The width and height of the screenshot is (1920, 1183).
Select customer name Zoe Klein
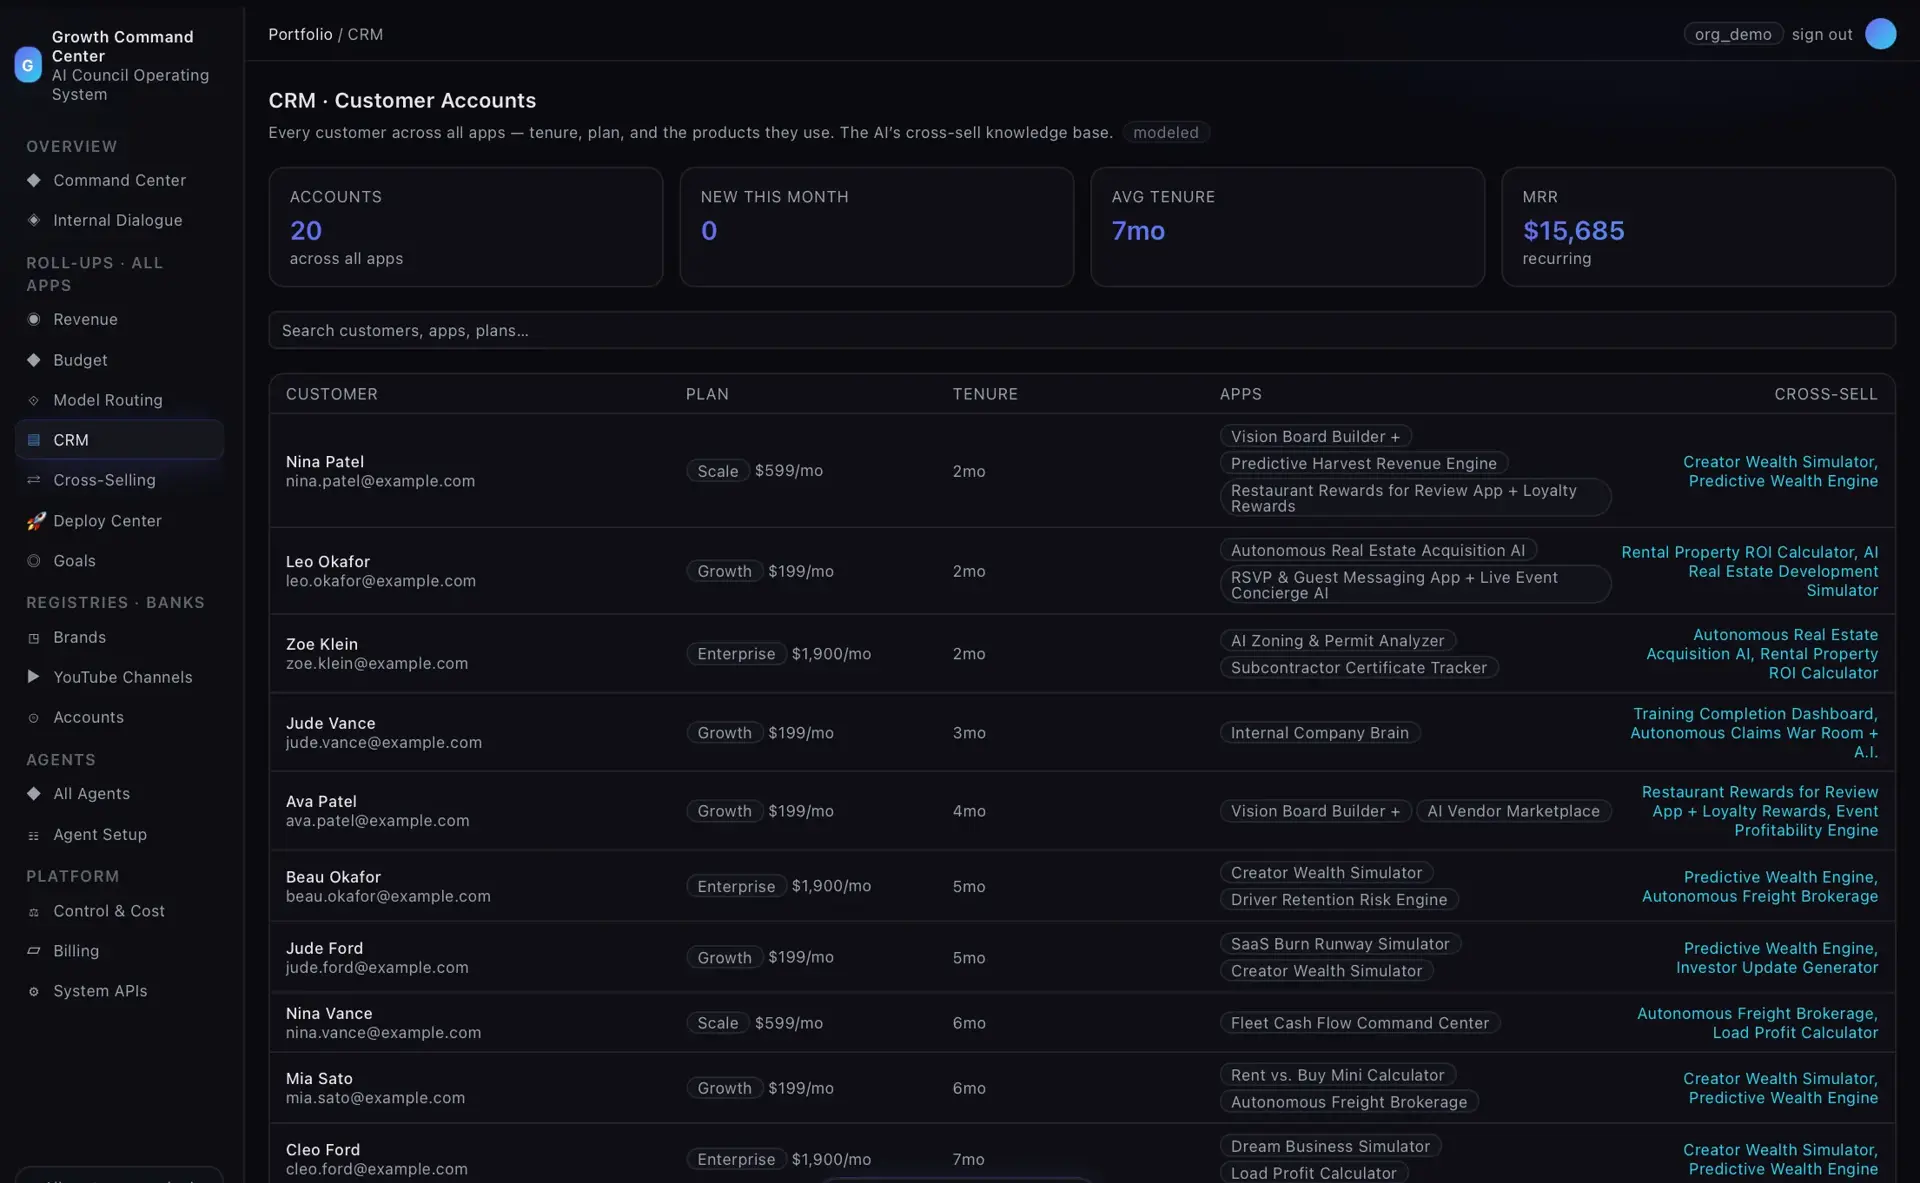tap(321, 644)
